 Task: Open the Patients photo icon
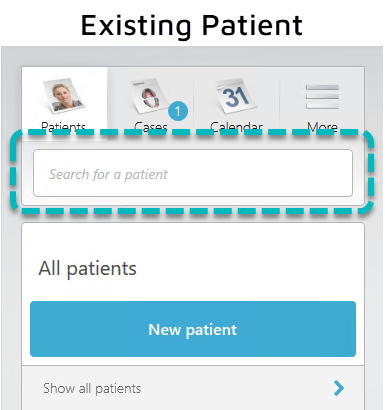(64, 95)
